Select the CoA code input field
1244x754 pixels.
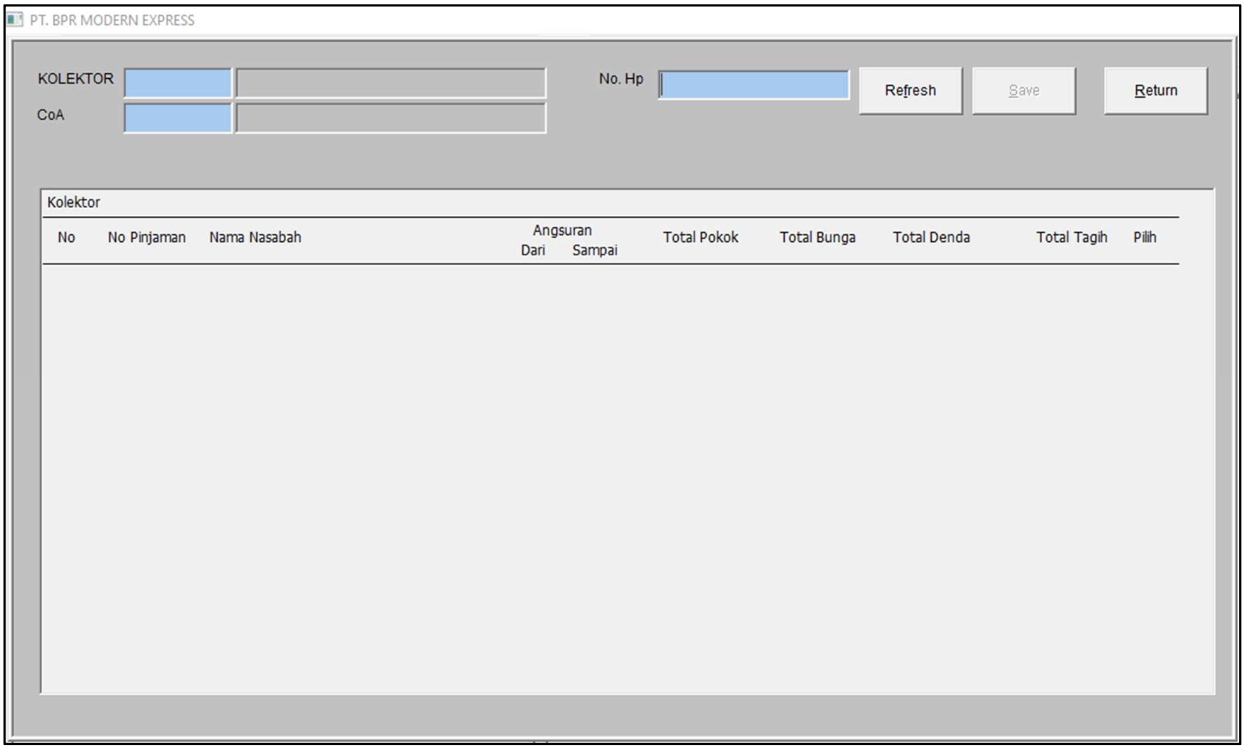[177, 118]
